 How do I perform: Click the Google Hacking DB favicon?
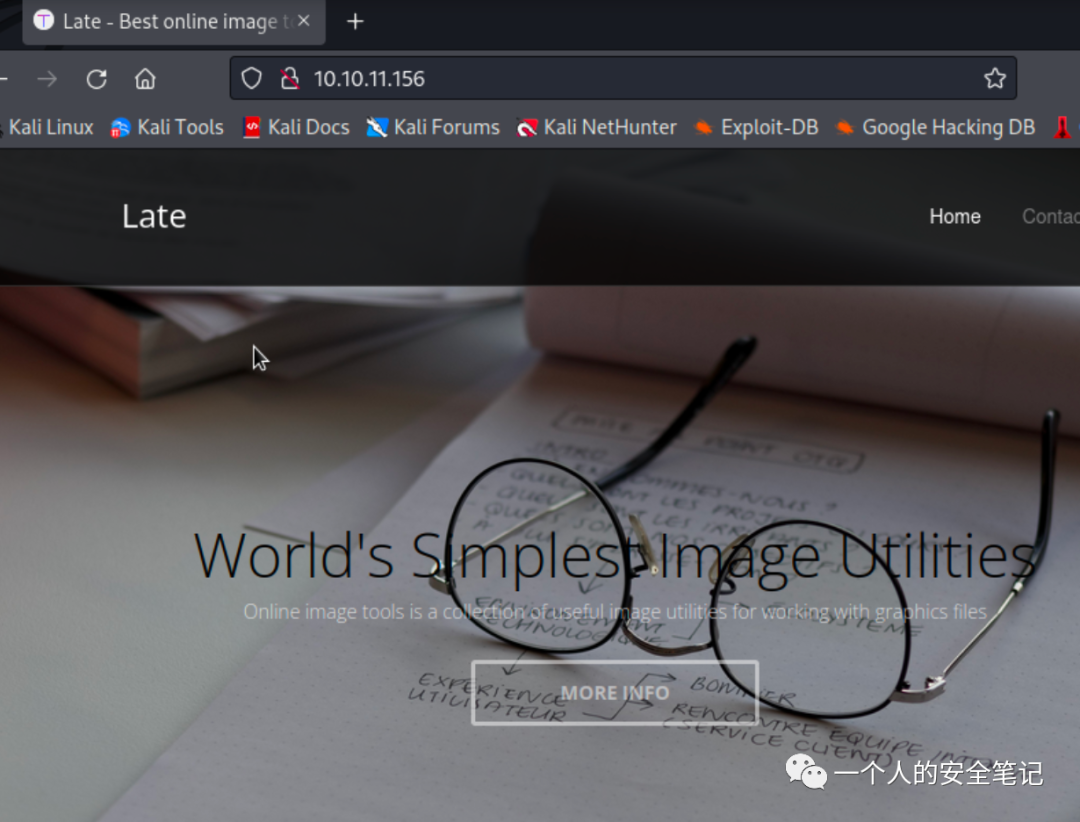(845, 128)
